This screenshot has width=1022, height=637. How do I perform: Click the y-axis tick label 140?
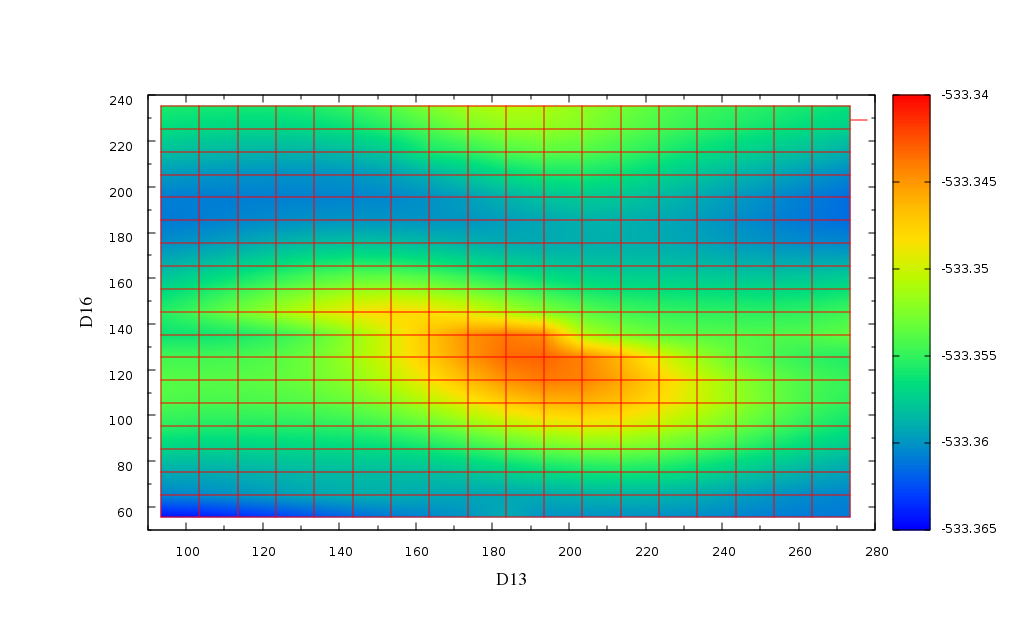click(x=121, y=329)
